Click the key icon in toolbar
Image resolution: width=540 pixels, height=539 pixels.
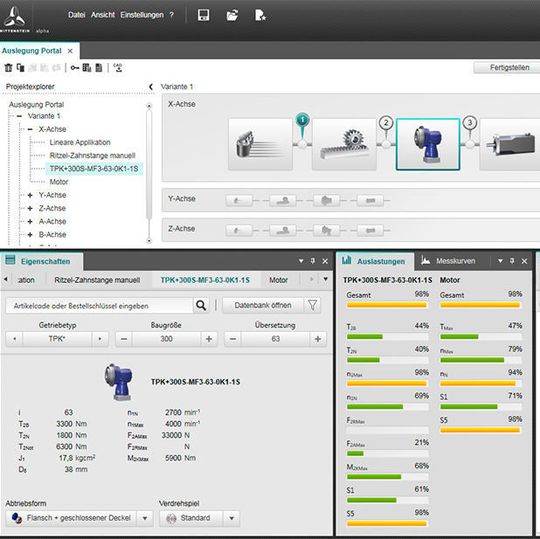[74, 68]
